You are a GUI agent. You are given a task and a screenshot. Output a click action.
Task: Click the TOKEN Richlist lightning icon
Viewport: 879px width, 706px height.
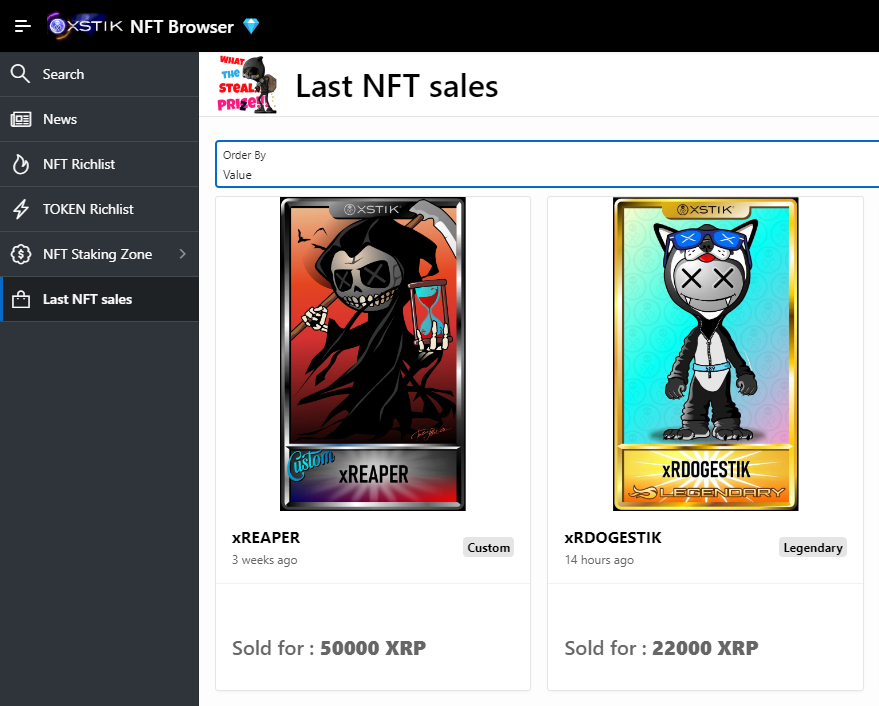click(21, 209)
